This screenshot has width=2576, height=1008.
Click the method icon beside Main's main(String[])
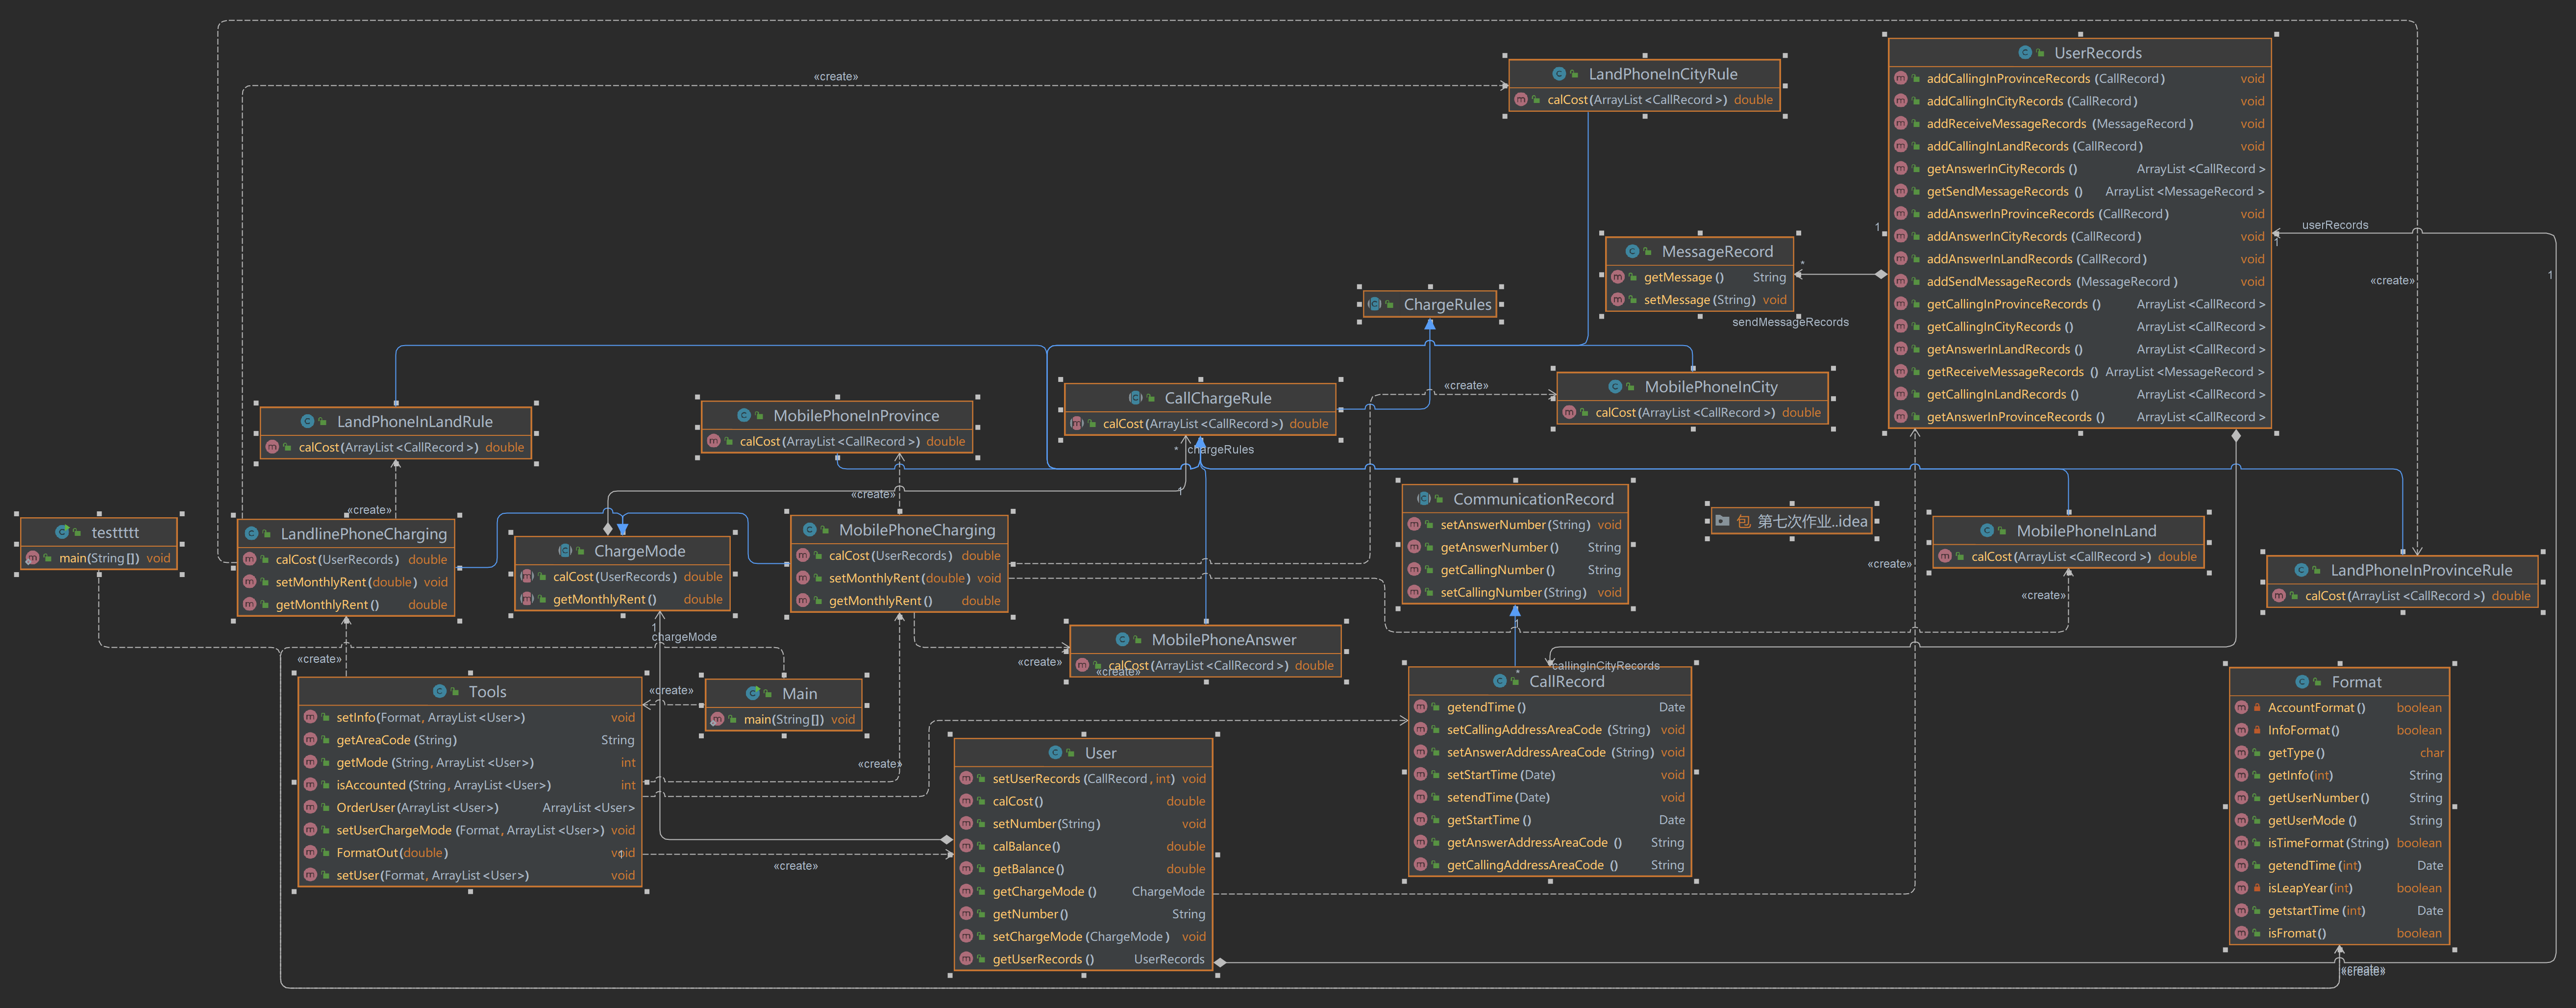click(717, 719)
